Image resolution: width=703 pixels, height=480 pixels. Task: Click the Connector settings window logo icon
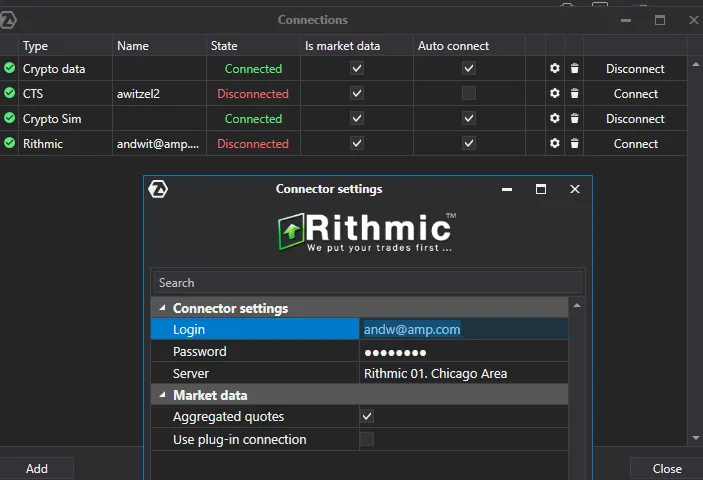(158, 189)
